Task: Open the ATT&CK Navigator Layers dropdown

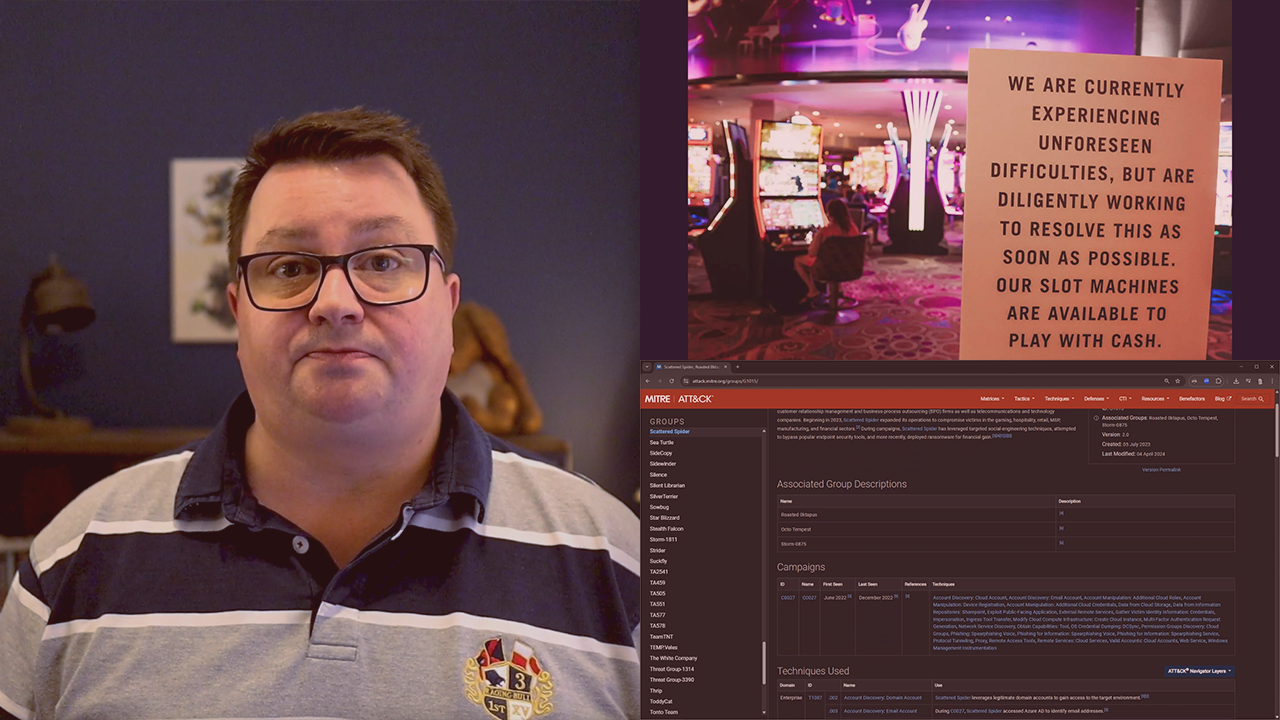Action: [1199, 671]
